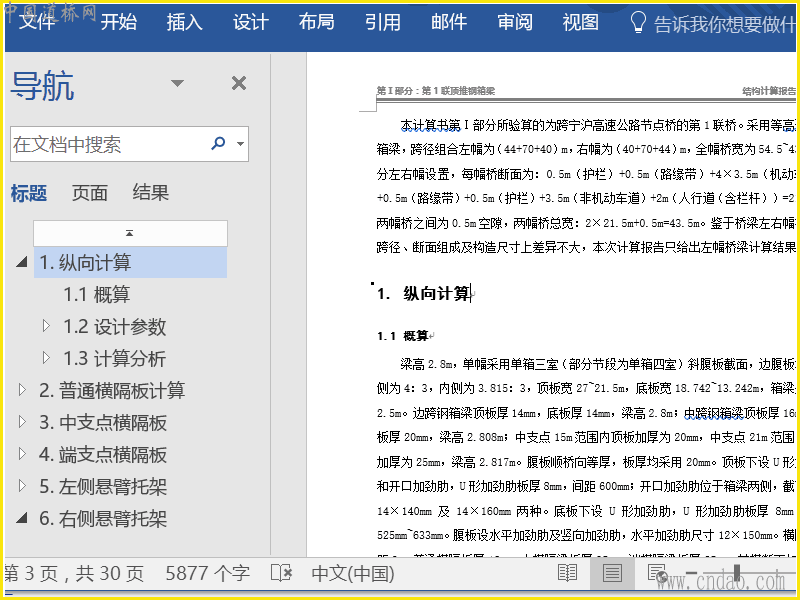Switch to the 标题 navigation tab

29,193
